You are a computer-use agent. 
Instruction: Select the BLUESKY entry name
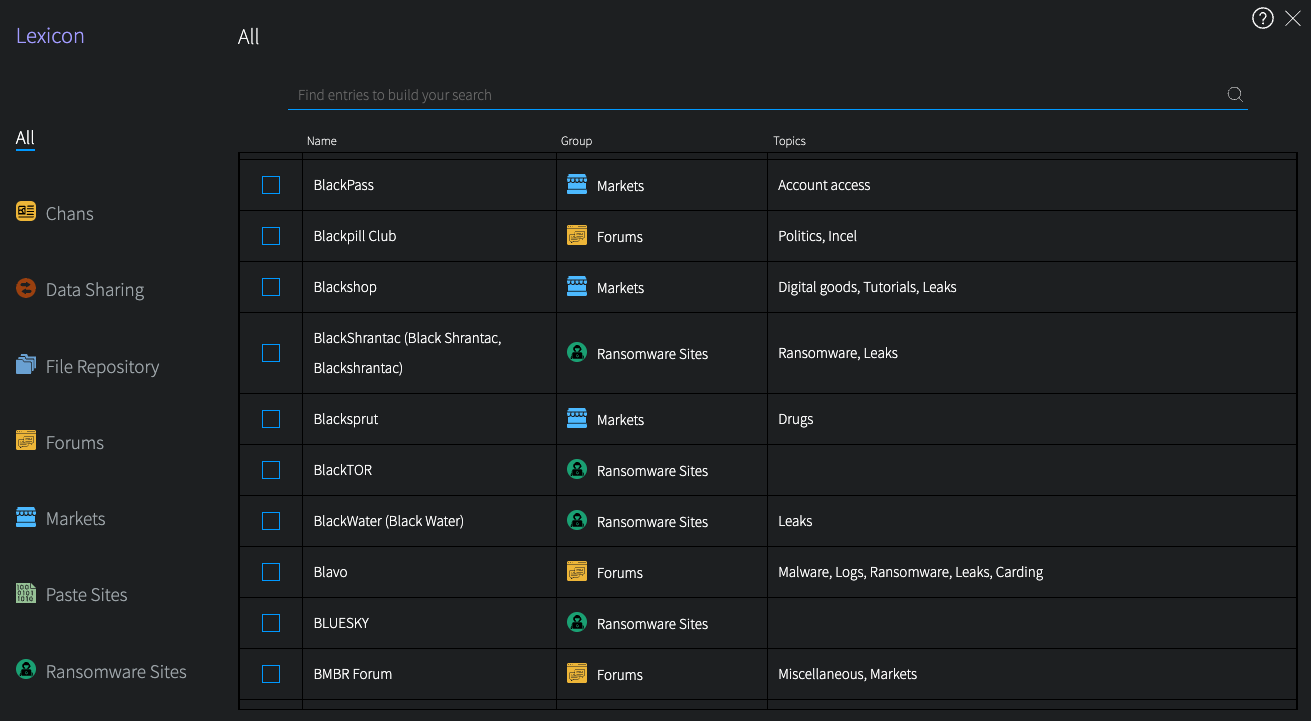[342, 623]
